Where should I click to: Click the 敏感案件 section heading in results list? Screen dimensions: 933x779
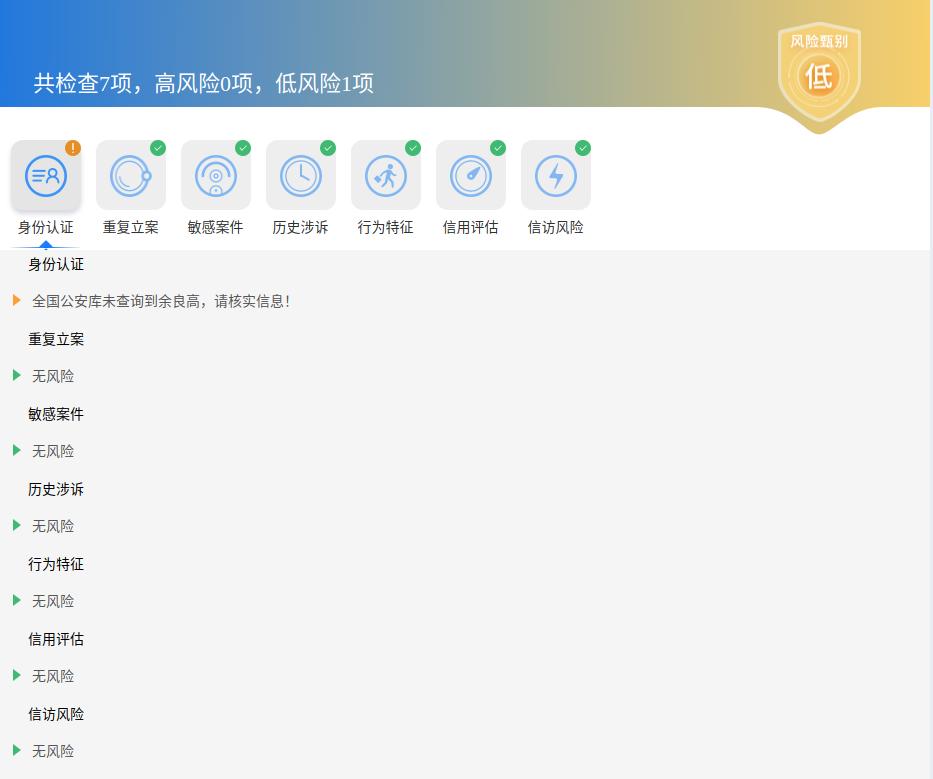(56, 414)
